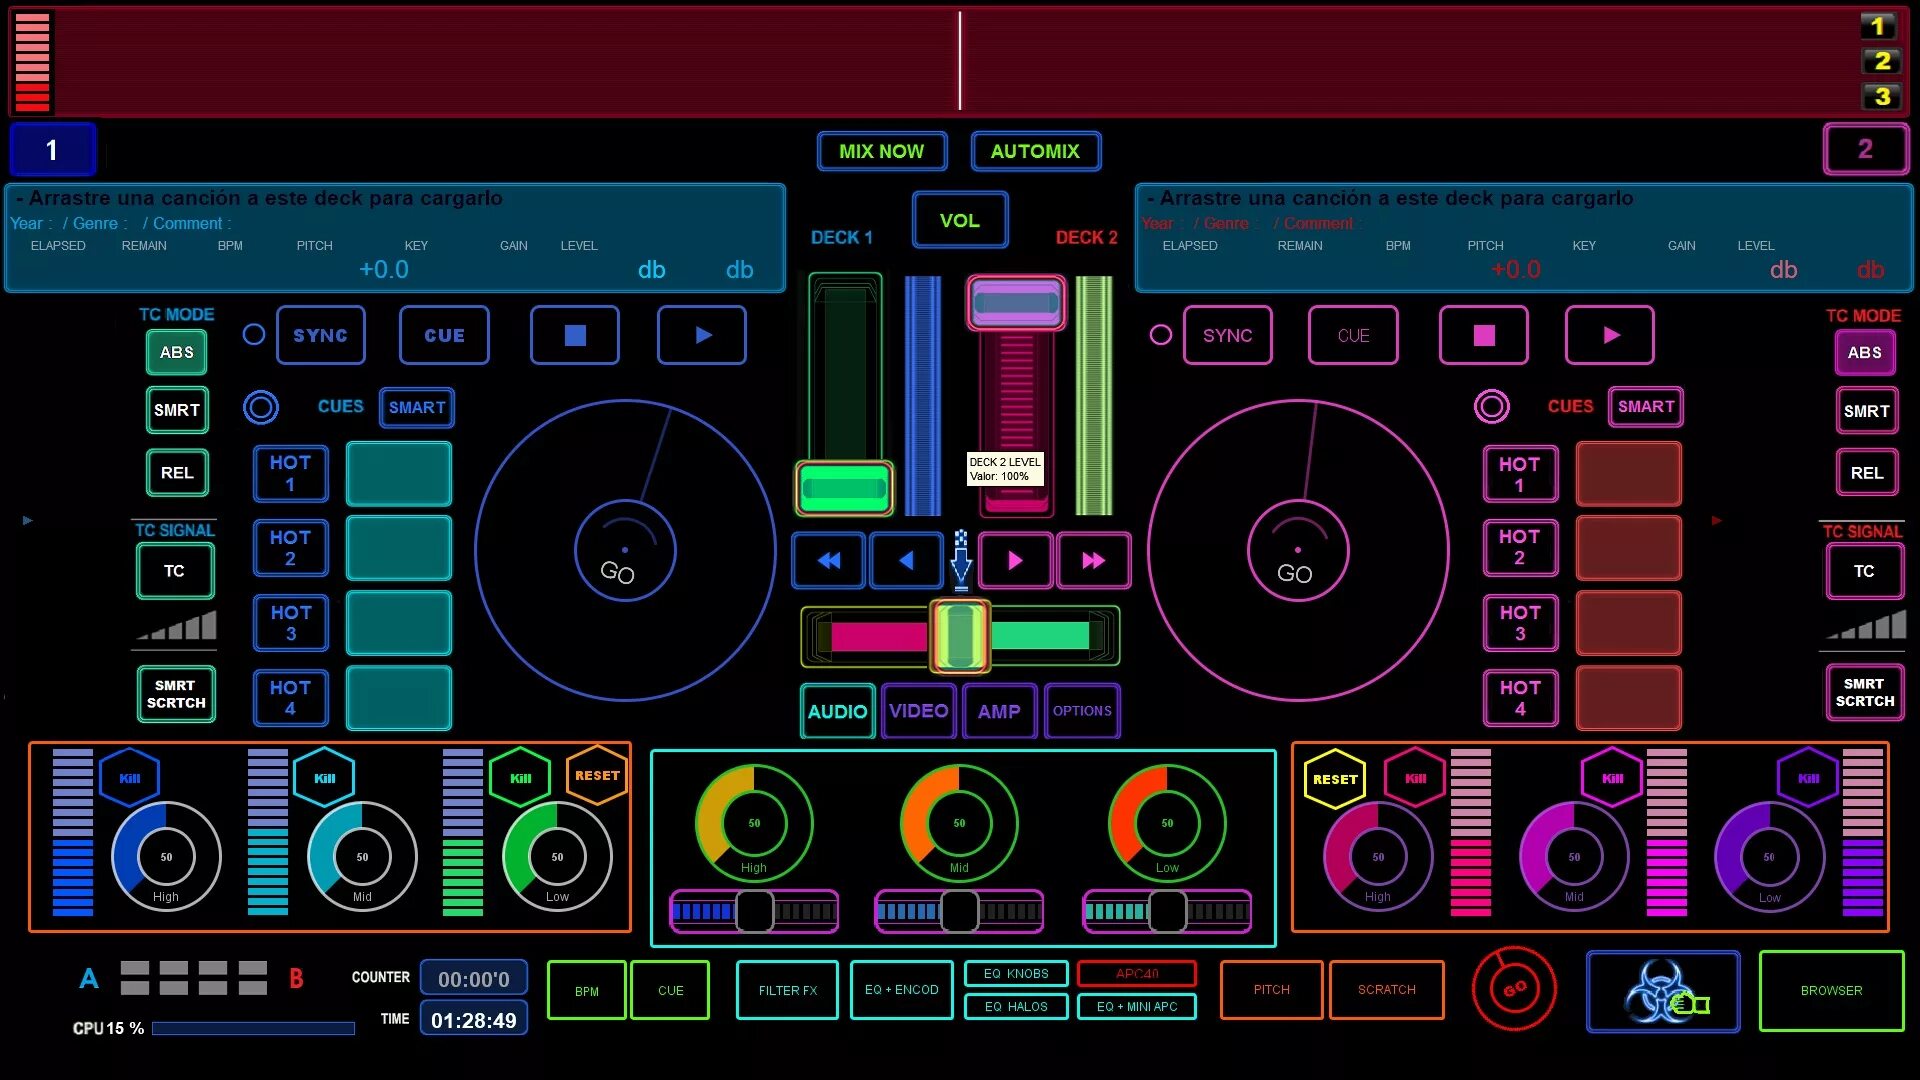Click the crossfader handle
1920x1080 pixels.
pos(960,636)
